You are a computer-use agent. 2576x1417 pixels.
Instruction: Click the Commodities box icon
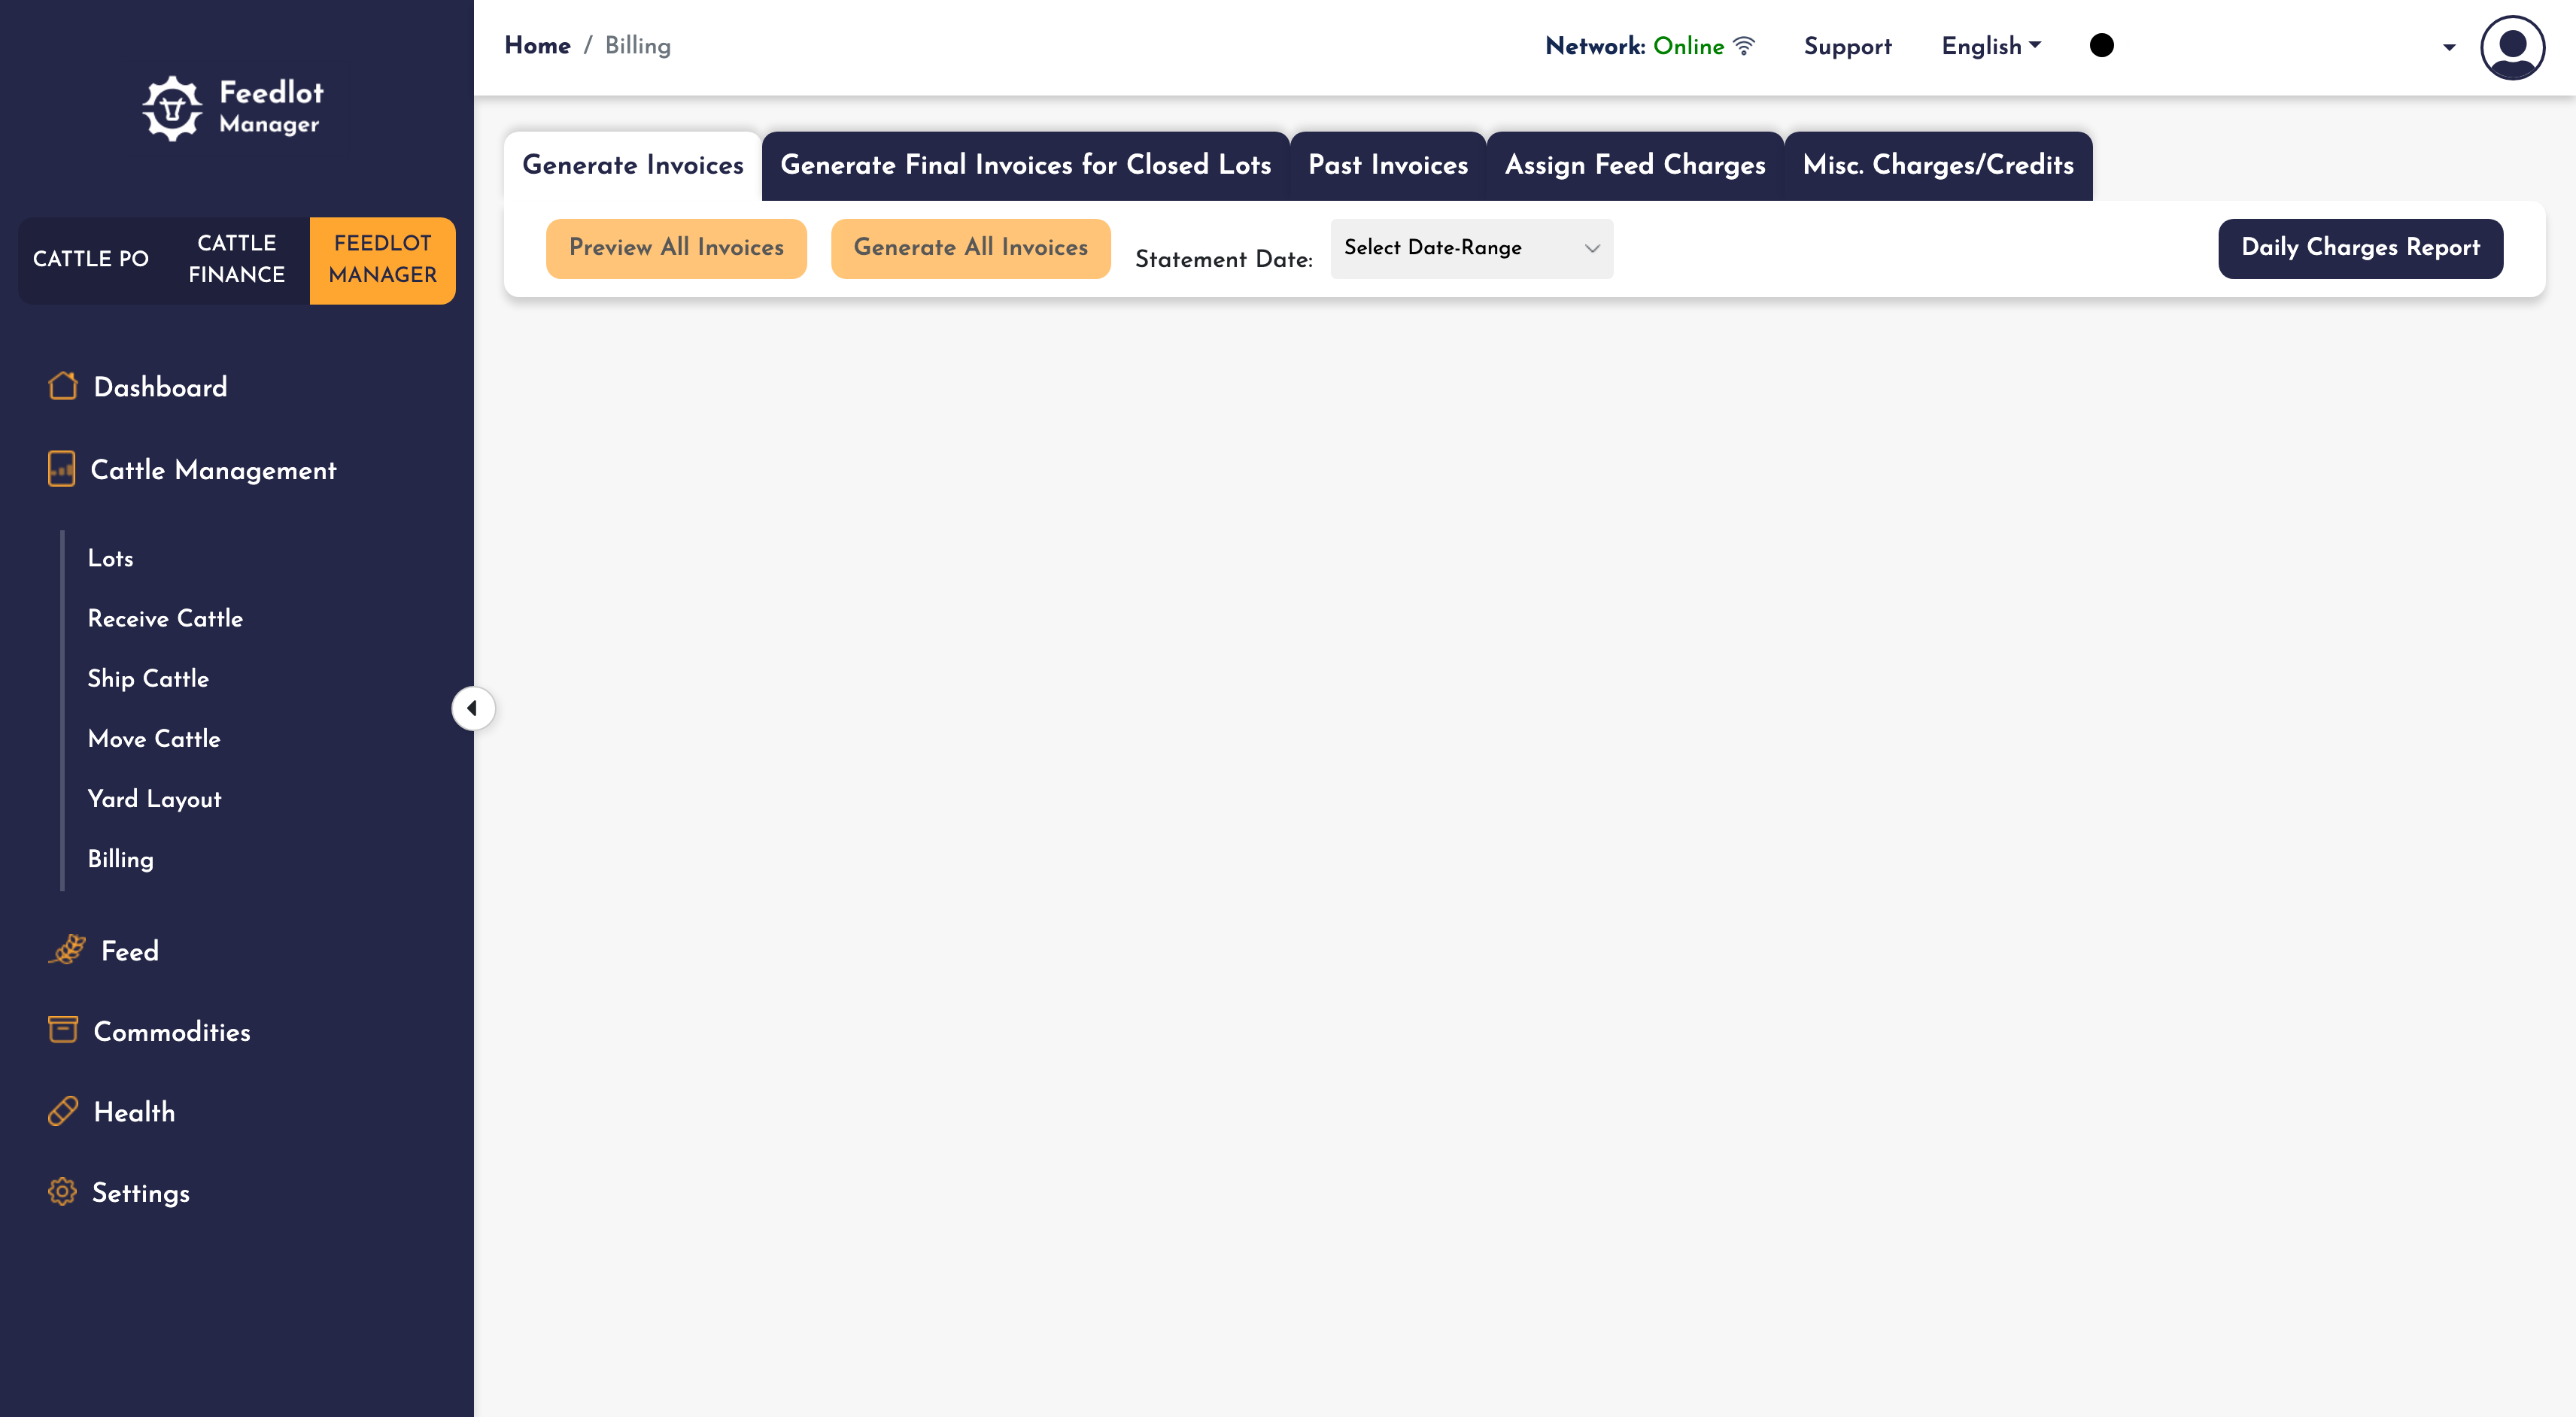click(63, 1030)
